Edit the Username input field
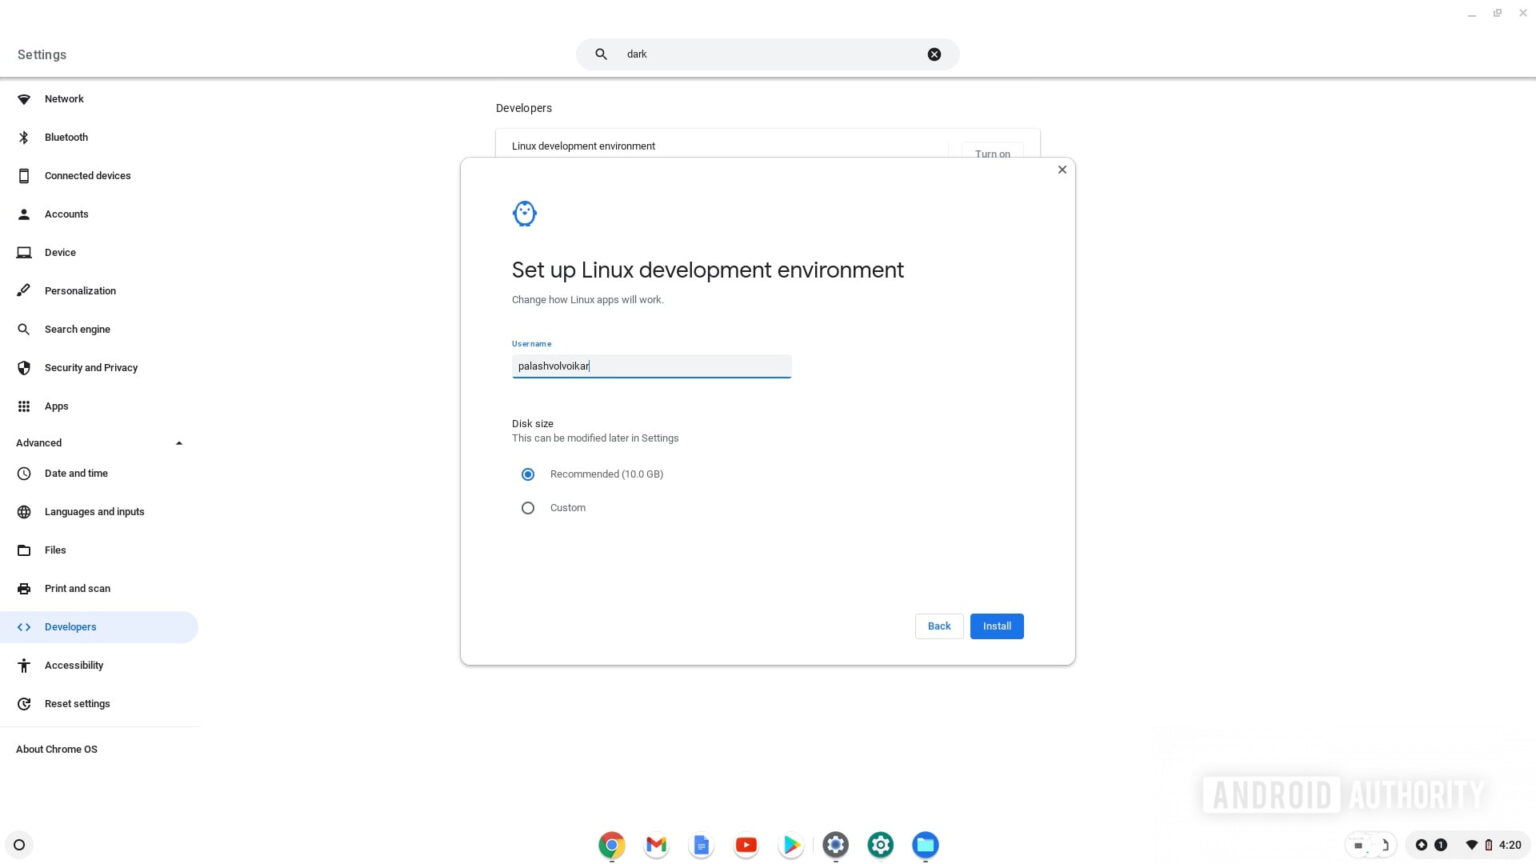 [x=651, y=366]
